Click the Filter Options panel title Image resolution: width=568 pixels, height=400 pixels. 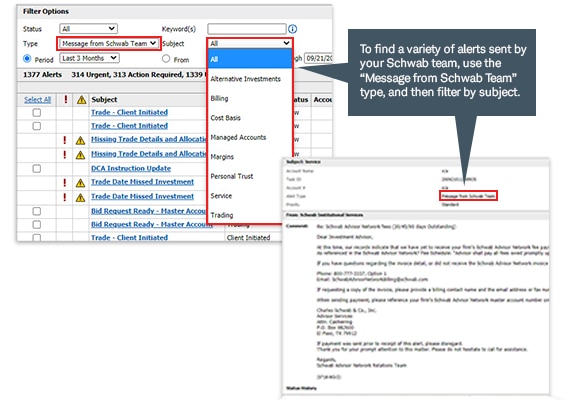pyautogui.click(x=46, y=11)
